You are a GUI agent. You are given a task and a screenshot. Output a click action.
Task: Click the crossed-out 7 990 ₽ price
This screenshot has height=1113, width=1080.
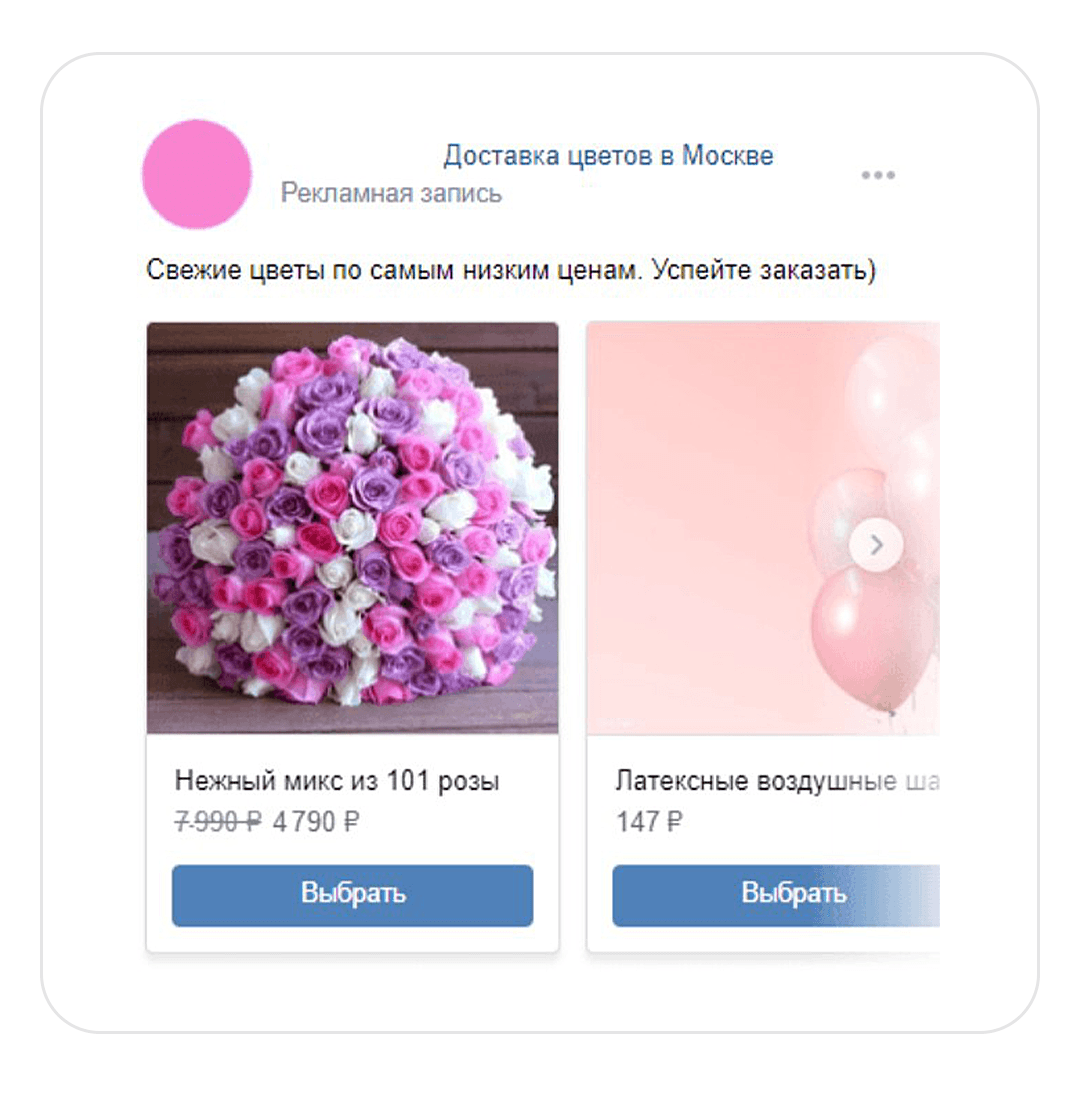pyautogui.click(x=218, y=822)
